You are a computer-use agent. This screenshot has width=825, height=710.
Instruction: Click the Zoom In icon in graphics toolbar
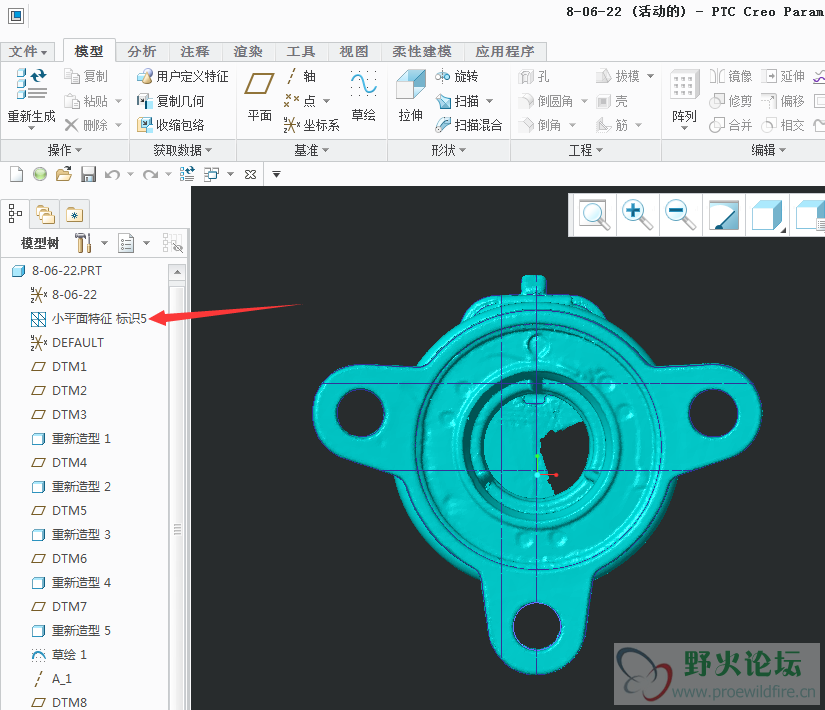pos(637,215)
